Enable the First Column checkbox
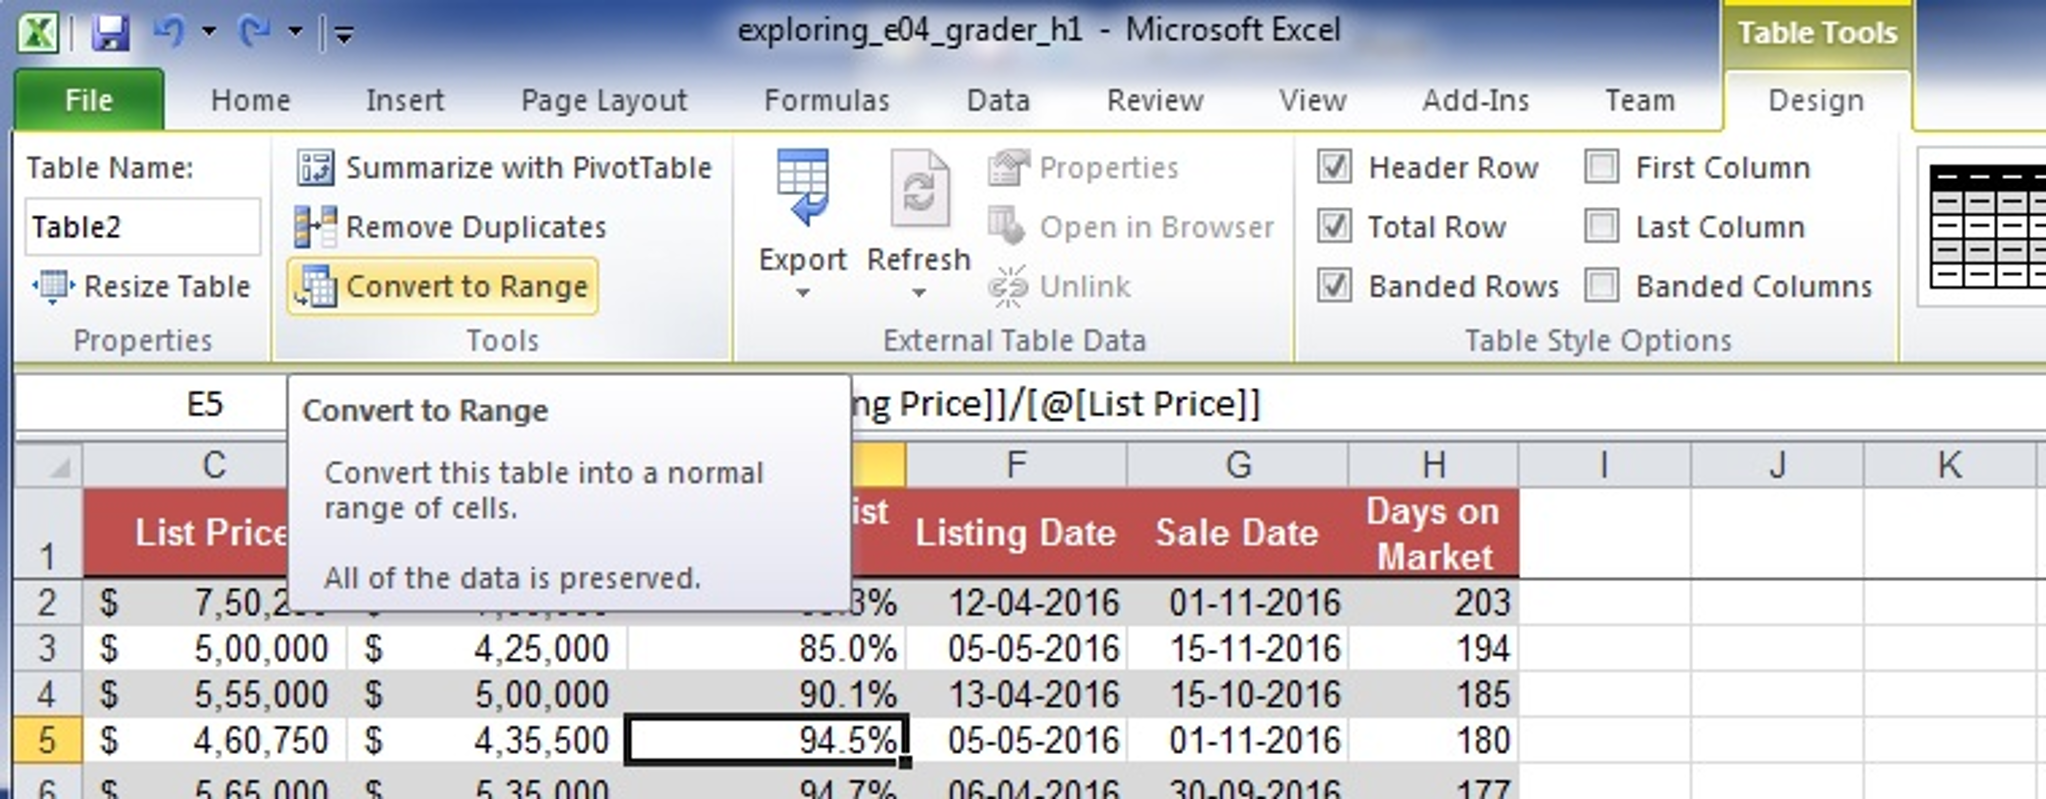The image size is (2046, 799). [x=1601, y=167]
